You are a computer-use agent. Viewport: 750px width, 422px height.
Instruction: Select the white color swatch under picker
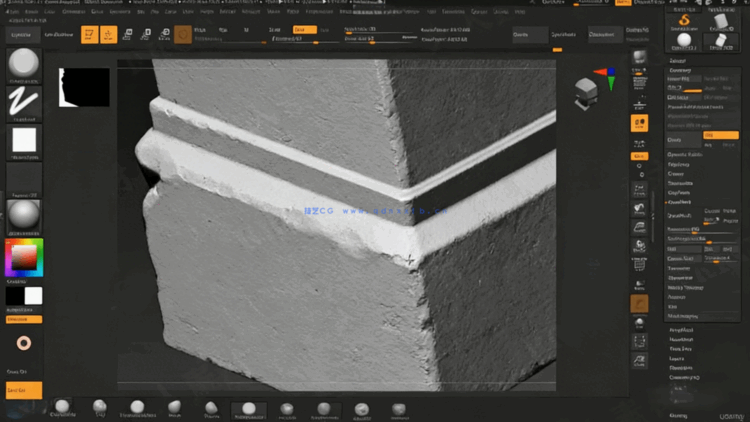click(33, 296)
